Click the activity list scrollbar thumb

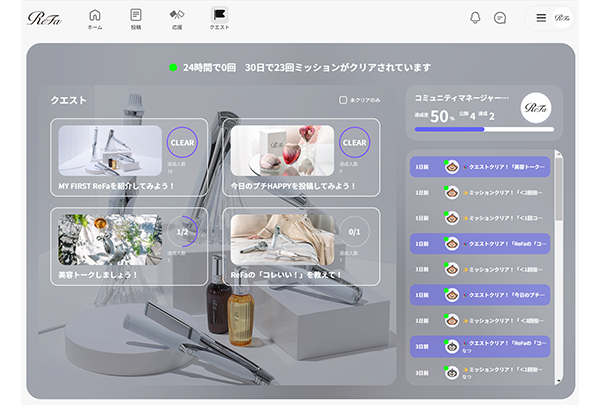tap(559, 189)
